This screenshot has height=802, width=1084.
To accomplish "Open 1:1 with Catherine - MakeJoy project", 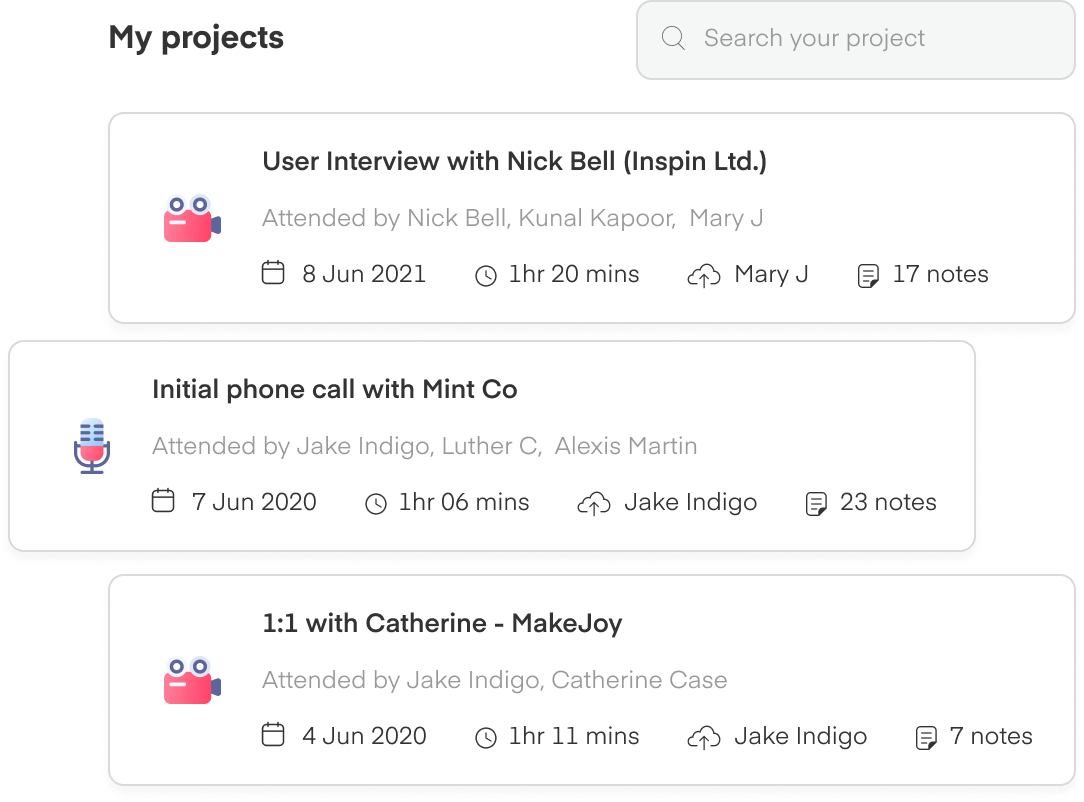I will pos(442,624).
